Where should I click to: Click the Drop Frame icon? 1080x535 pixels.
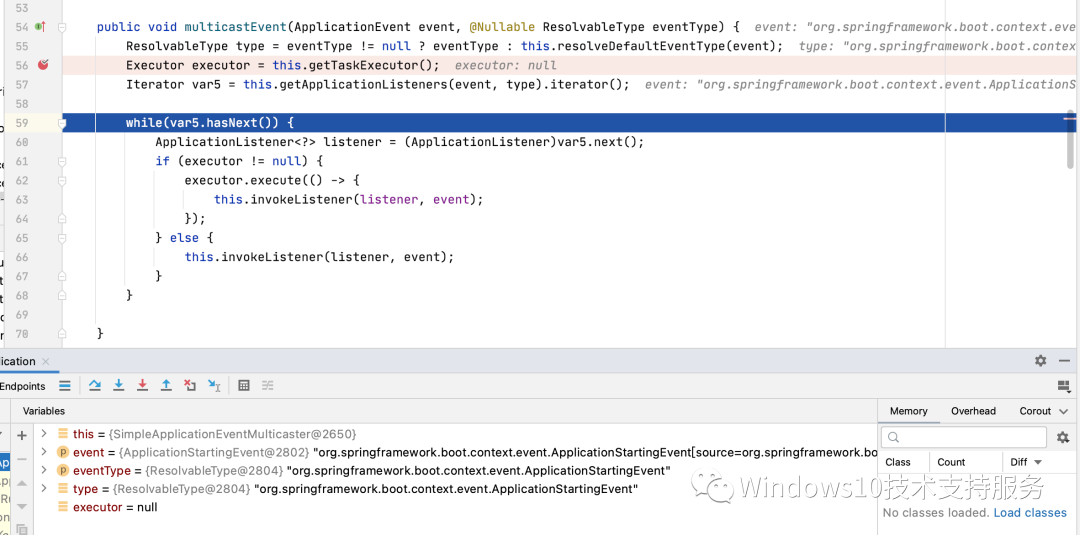coord(190,386)
